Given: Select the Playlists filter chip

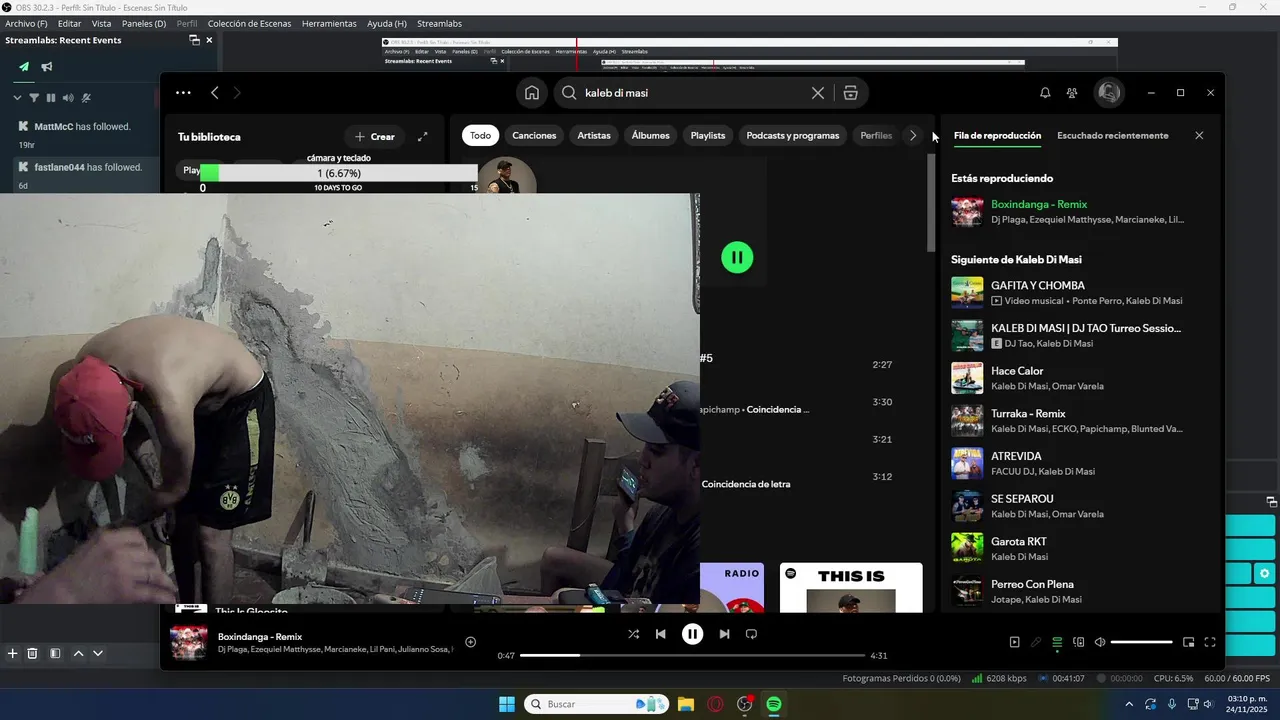Looking at the screenshot, I should click(708, 135).
